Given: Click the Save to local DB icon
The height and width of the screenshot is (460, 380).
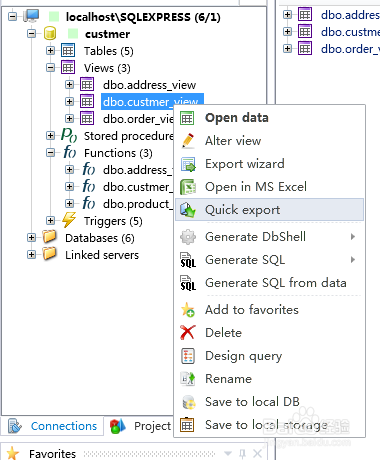Looking at the screenshot, I should pyautogui.click(x=189, y=402).
